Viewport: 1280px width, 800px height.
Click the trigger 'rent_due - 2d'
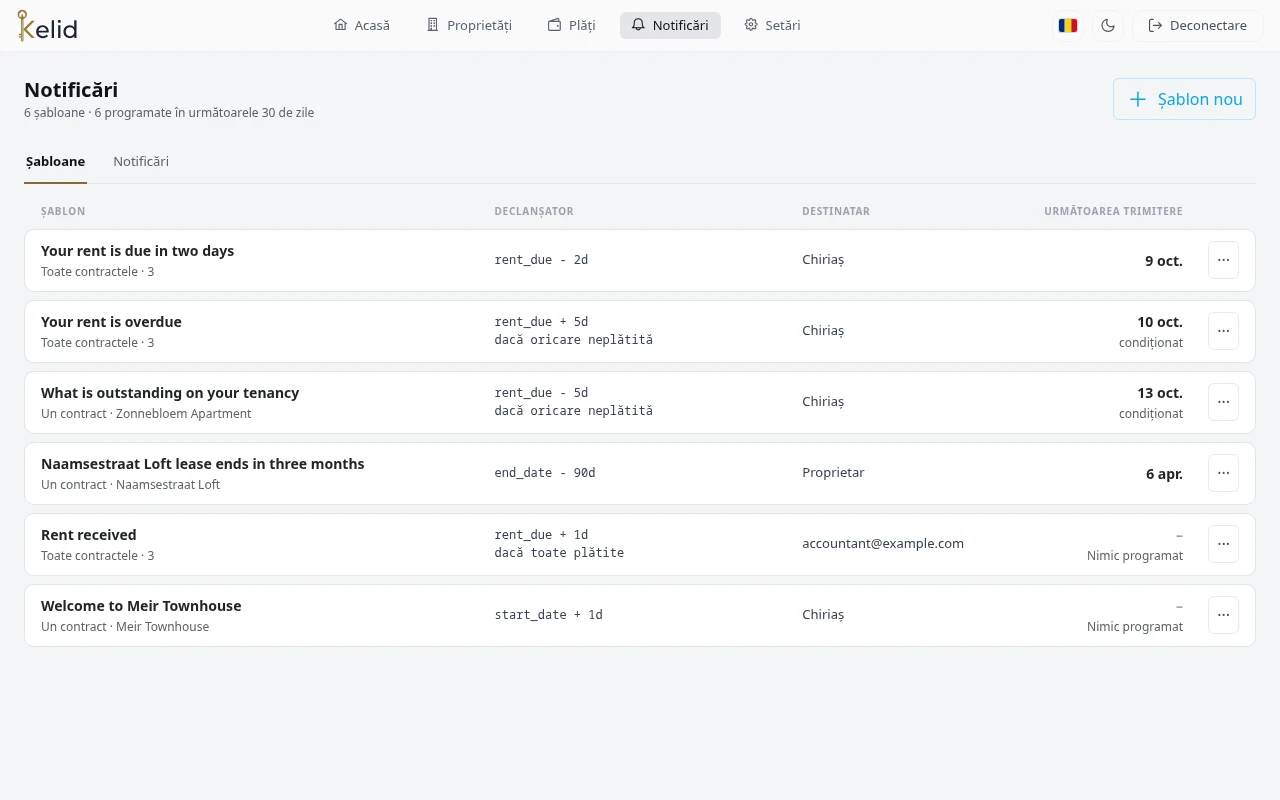541,260
